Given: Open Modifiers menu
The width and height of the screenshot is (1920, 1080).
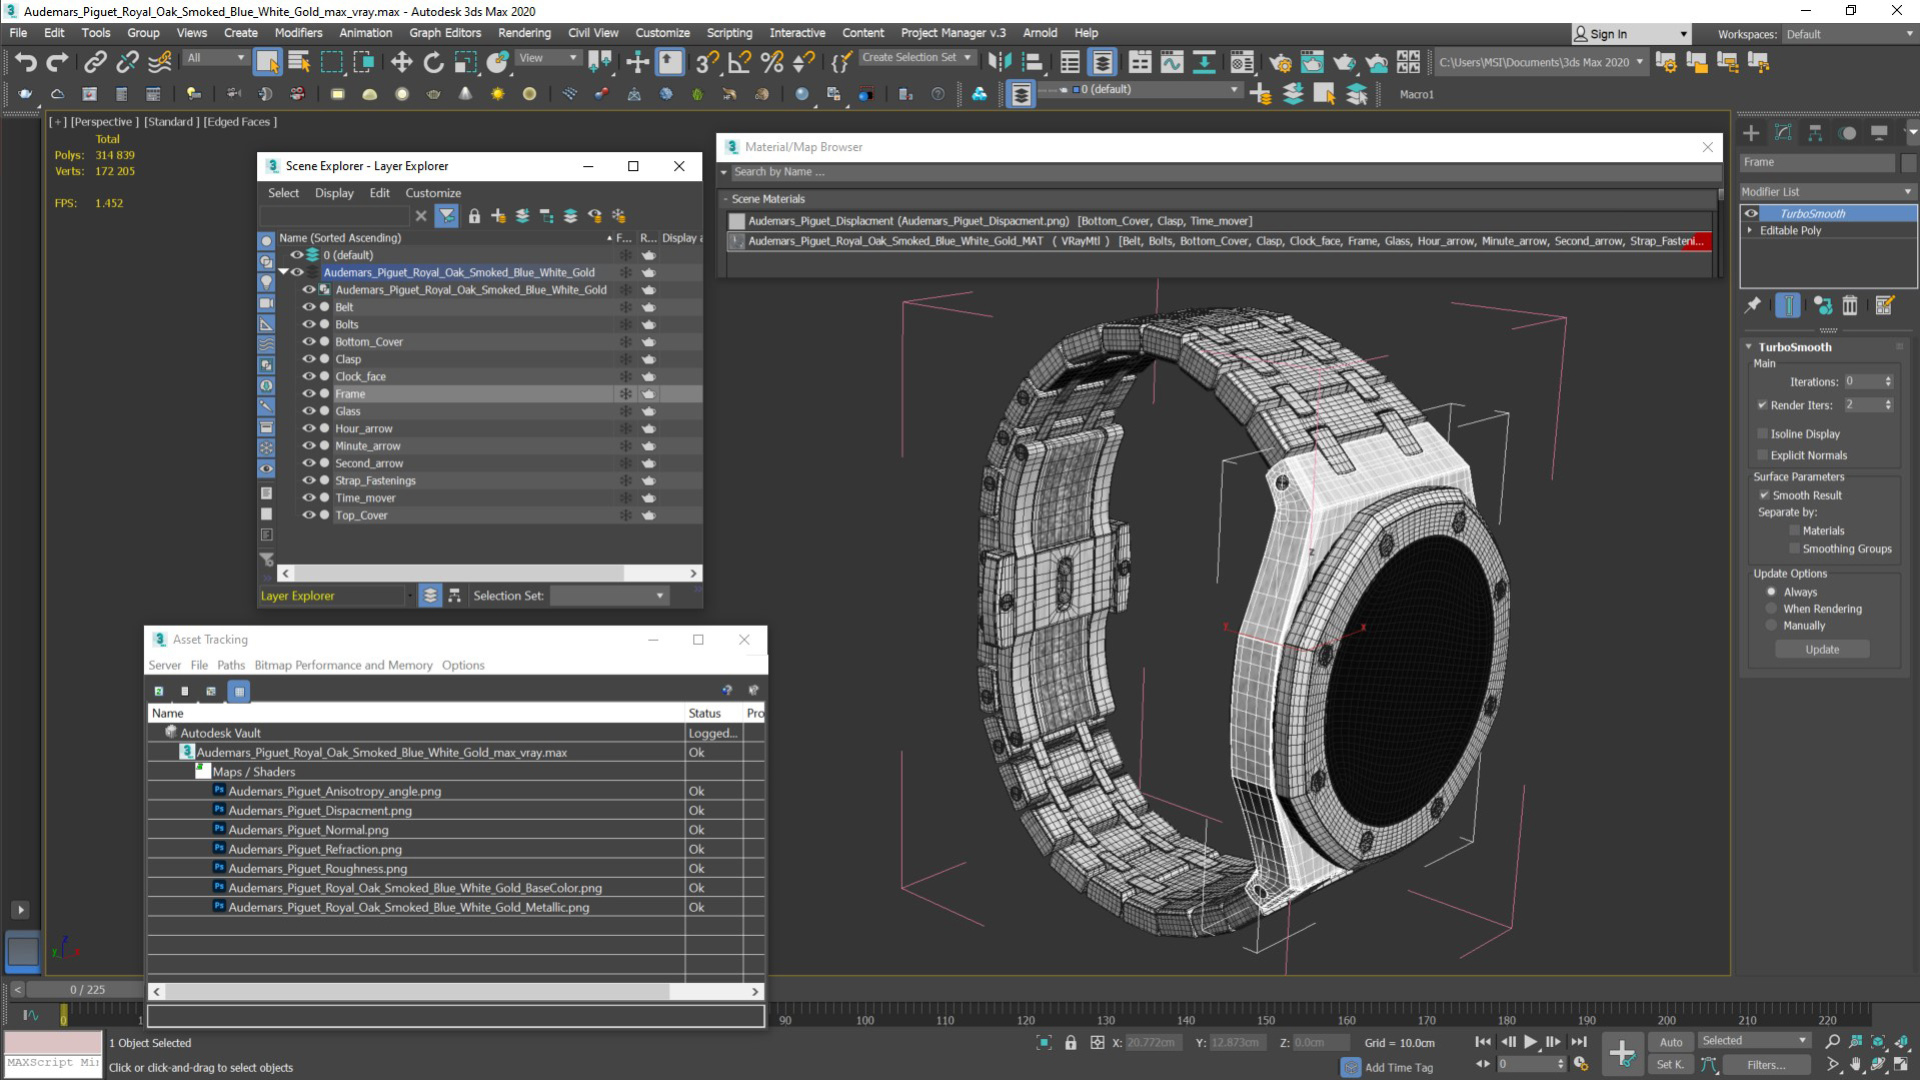Looking at the screenshot, I should tap(298, 33).
